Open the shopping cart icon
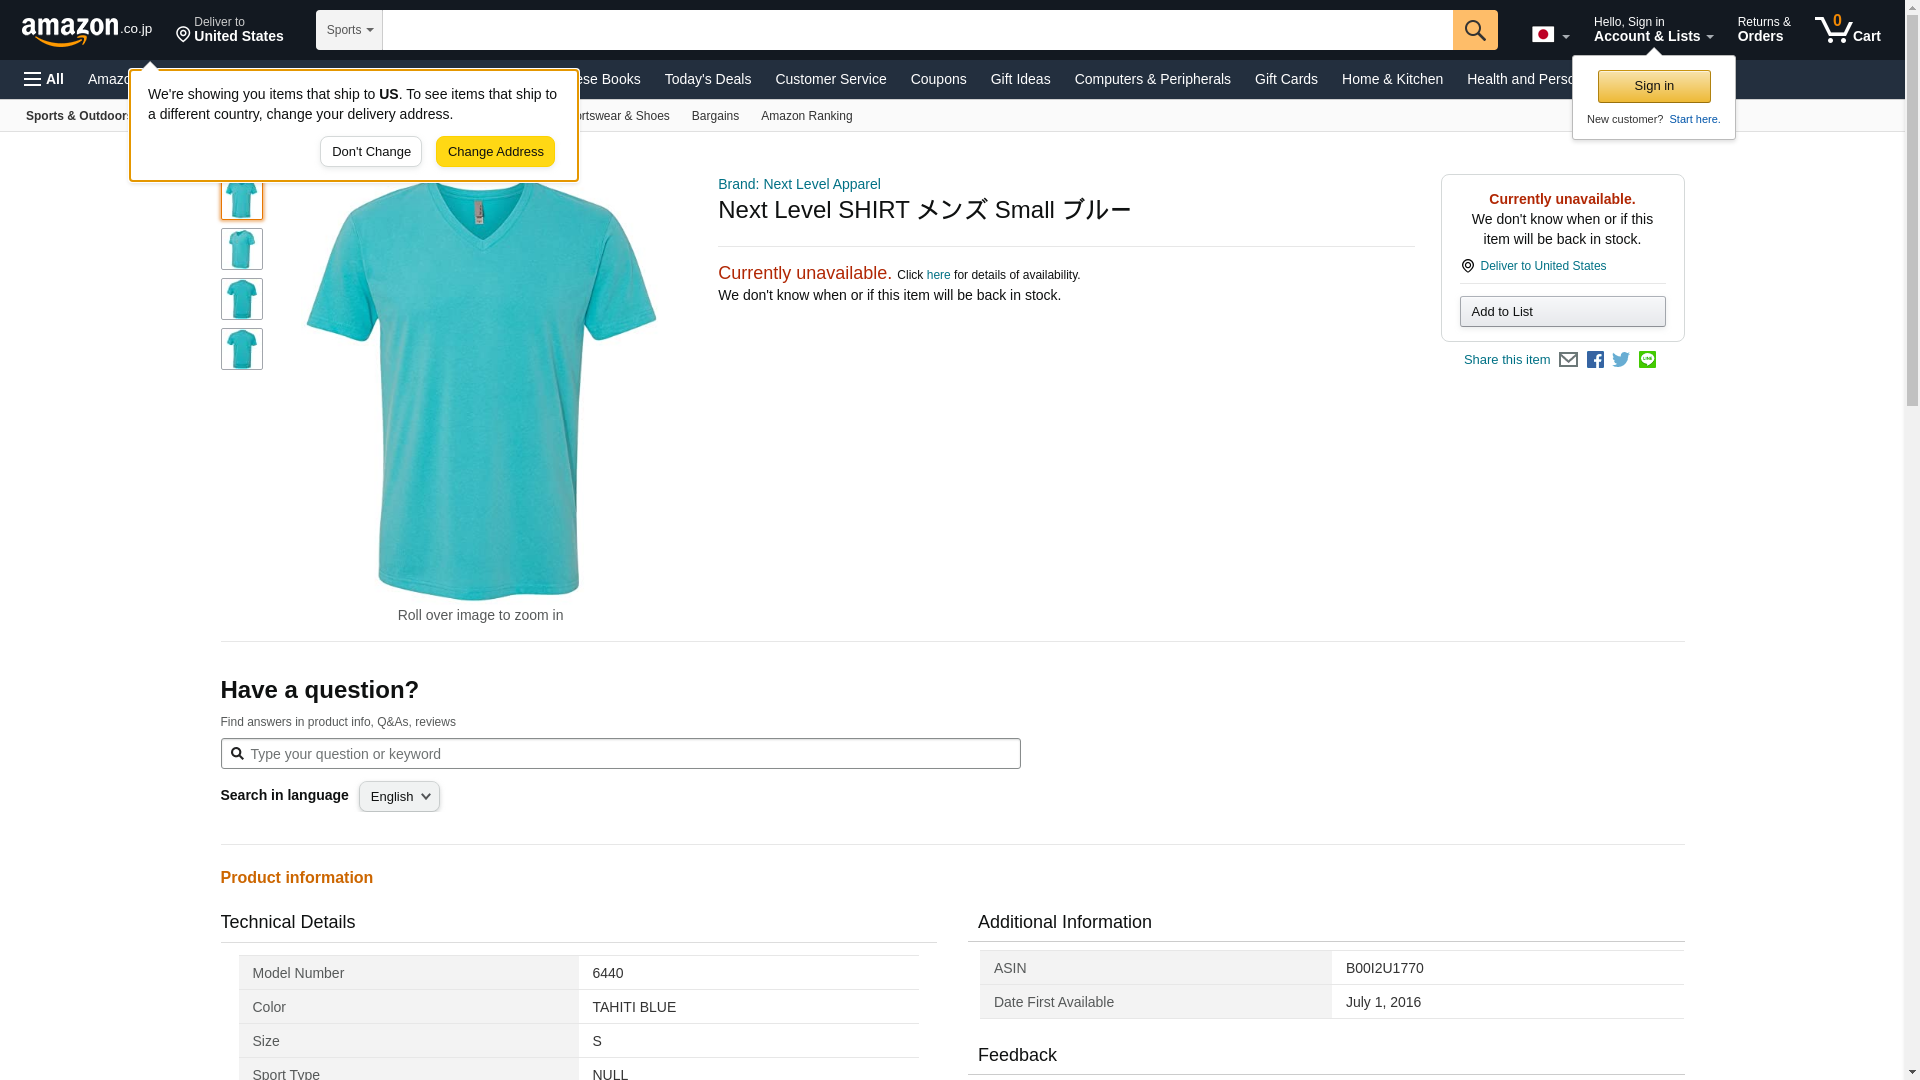Screen dimensions: 1920x1080 click(1847, 30)
